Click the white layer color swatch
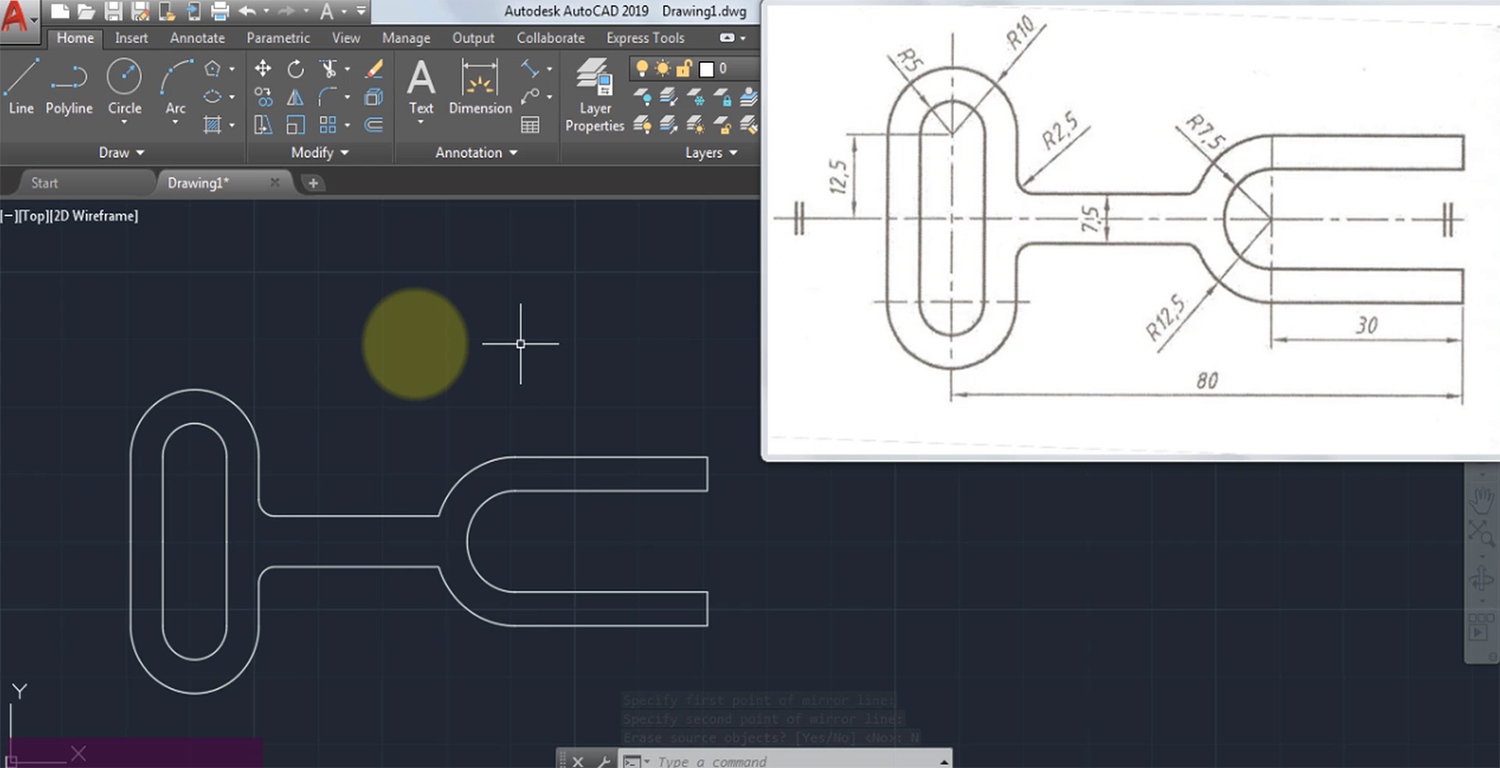The image size is (1500, 768). coord(707,69)
